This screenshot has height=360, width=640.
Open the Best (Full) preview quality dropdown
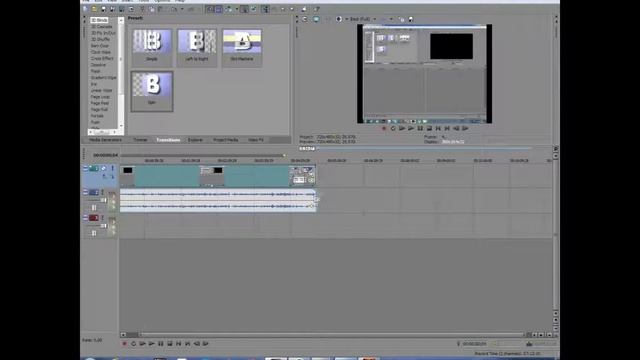[363, 19]
